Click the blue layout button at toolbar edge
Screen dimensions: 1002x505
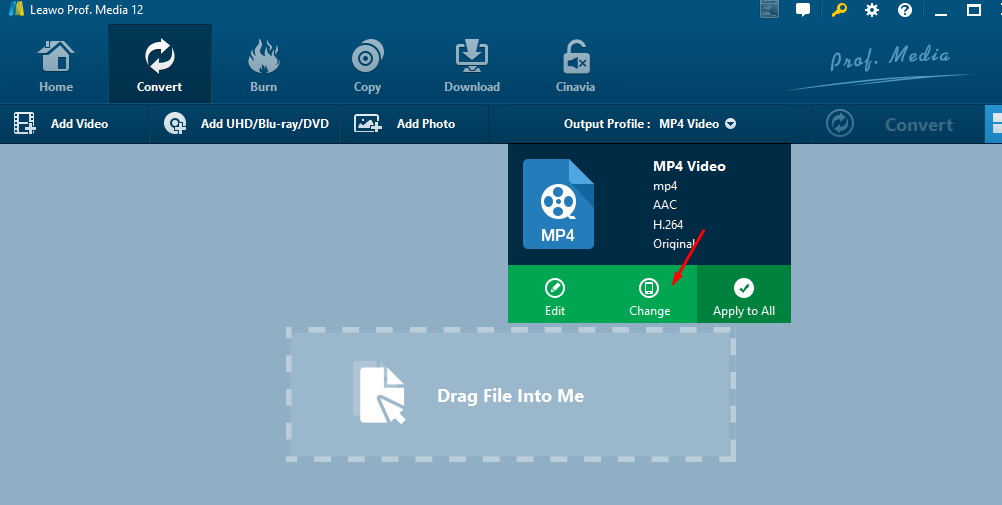pyautogui.click(x=993, y=123)
